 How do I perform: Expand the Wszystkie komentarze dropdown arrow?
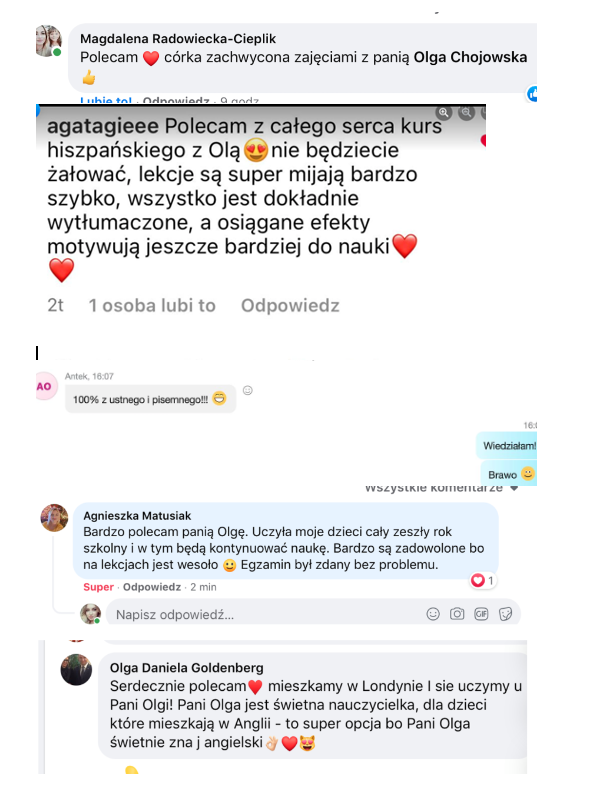[x=514, y=488]
